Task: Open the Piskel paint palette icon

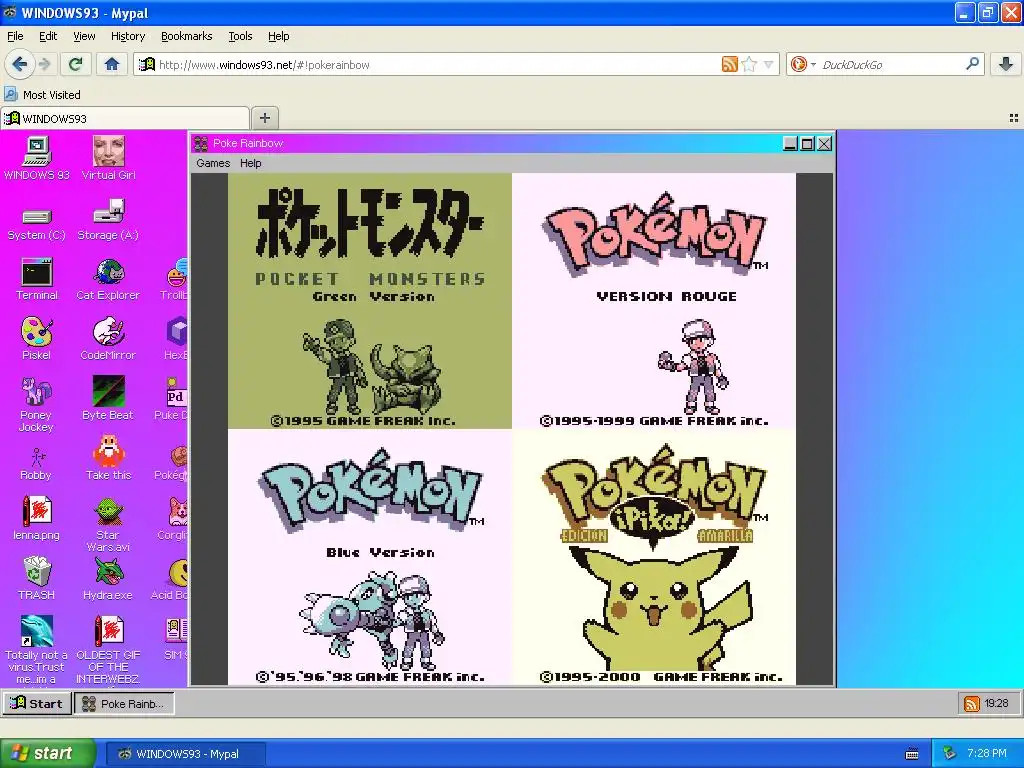Action: coord(37,339)
